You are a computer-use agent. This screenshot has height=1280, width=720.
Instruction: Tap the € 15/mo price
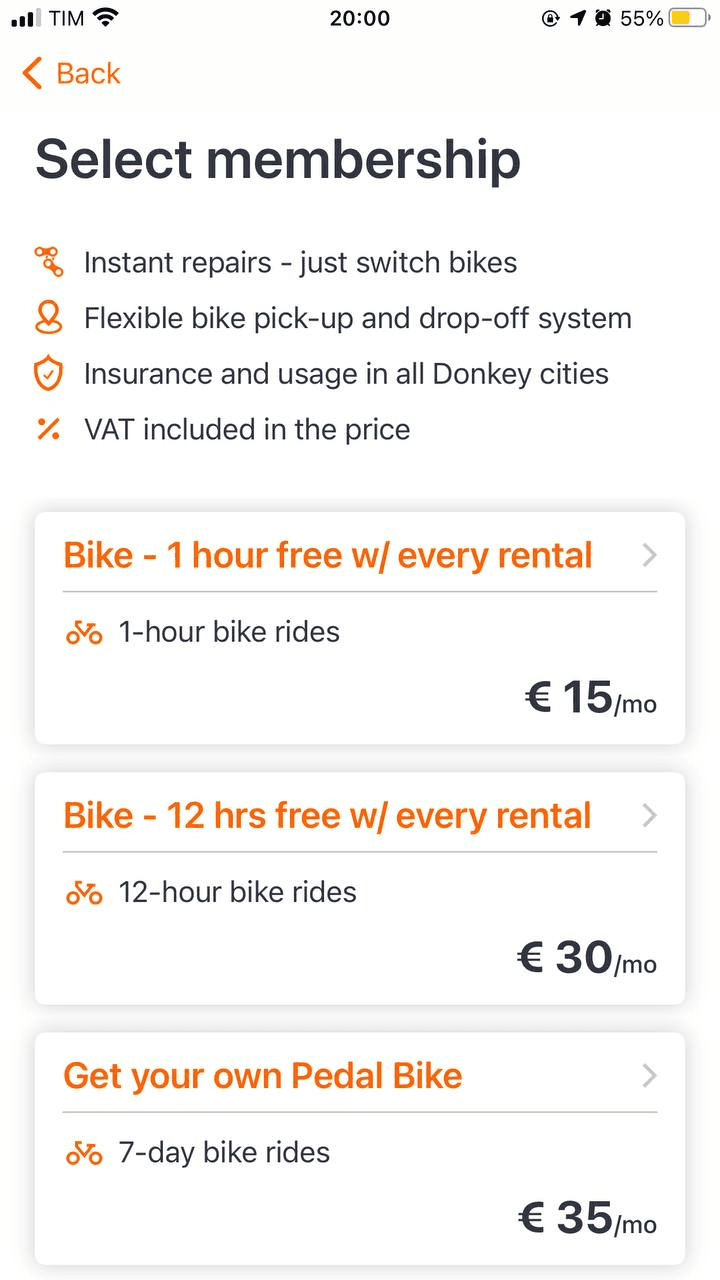click(x=591, y=698)
